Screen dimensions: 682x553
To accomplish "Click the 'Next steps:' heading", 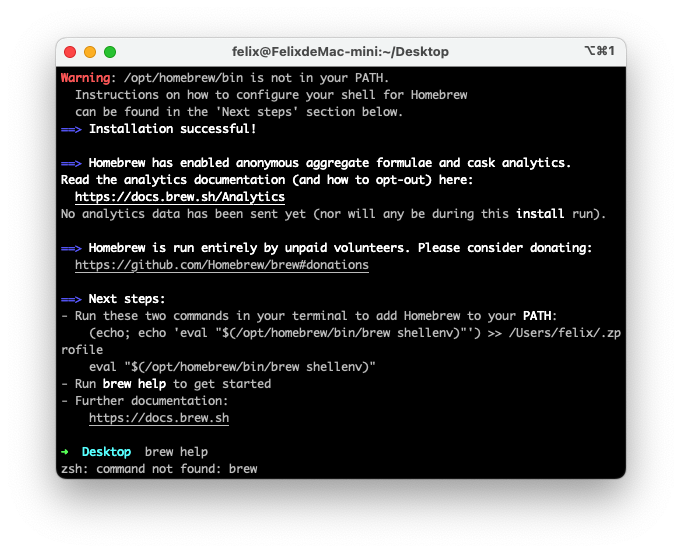I will 127,299.
